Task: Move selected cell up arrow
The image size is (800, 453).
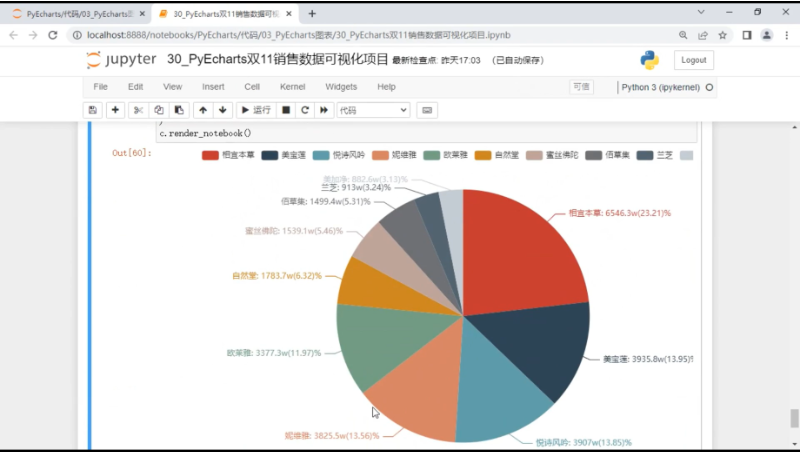Action: (x=203, y=110)
